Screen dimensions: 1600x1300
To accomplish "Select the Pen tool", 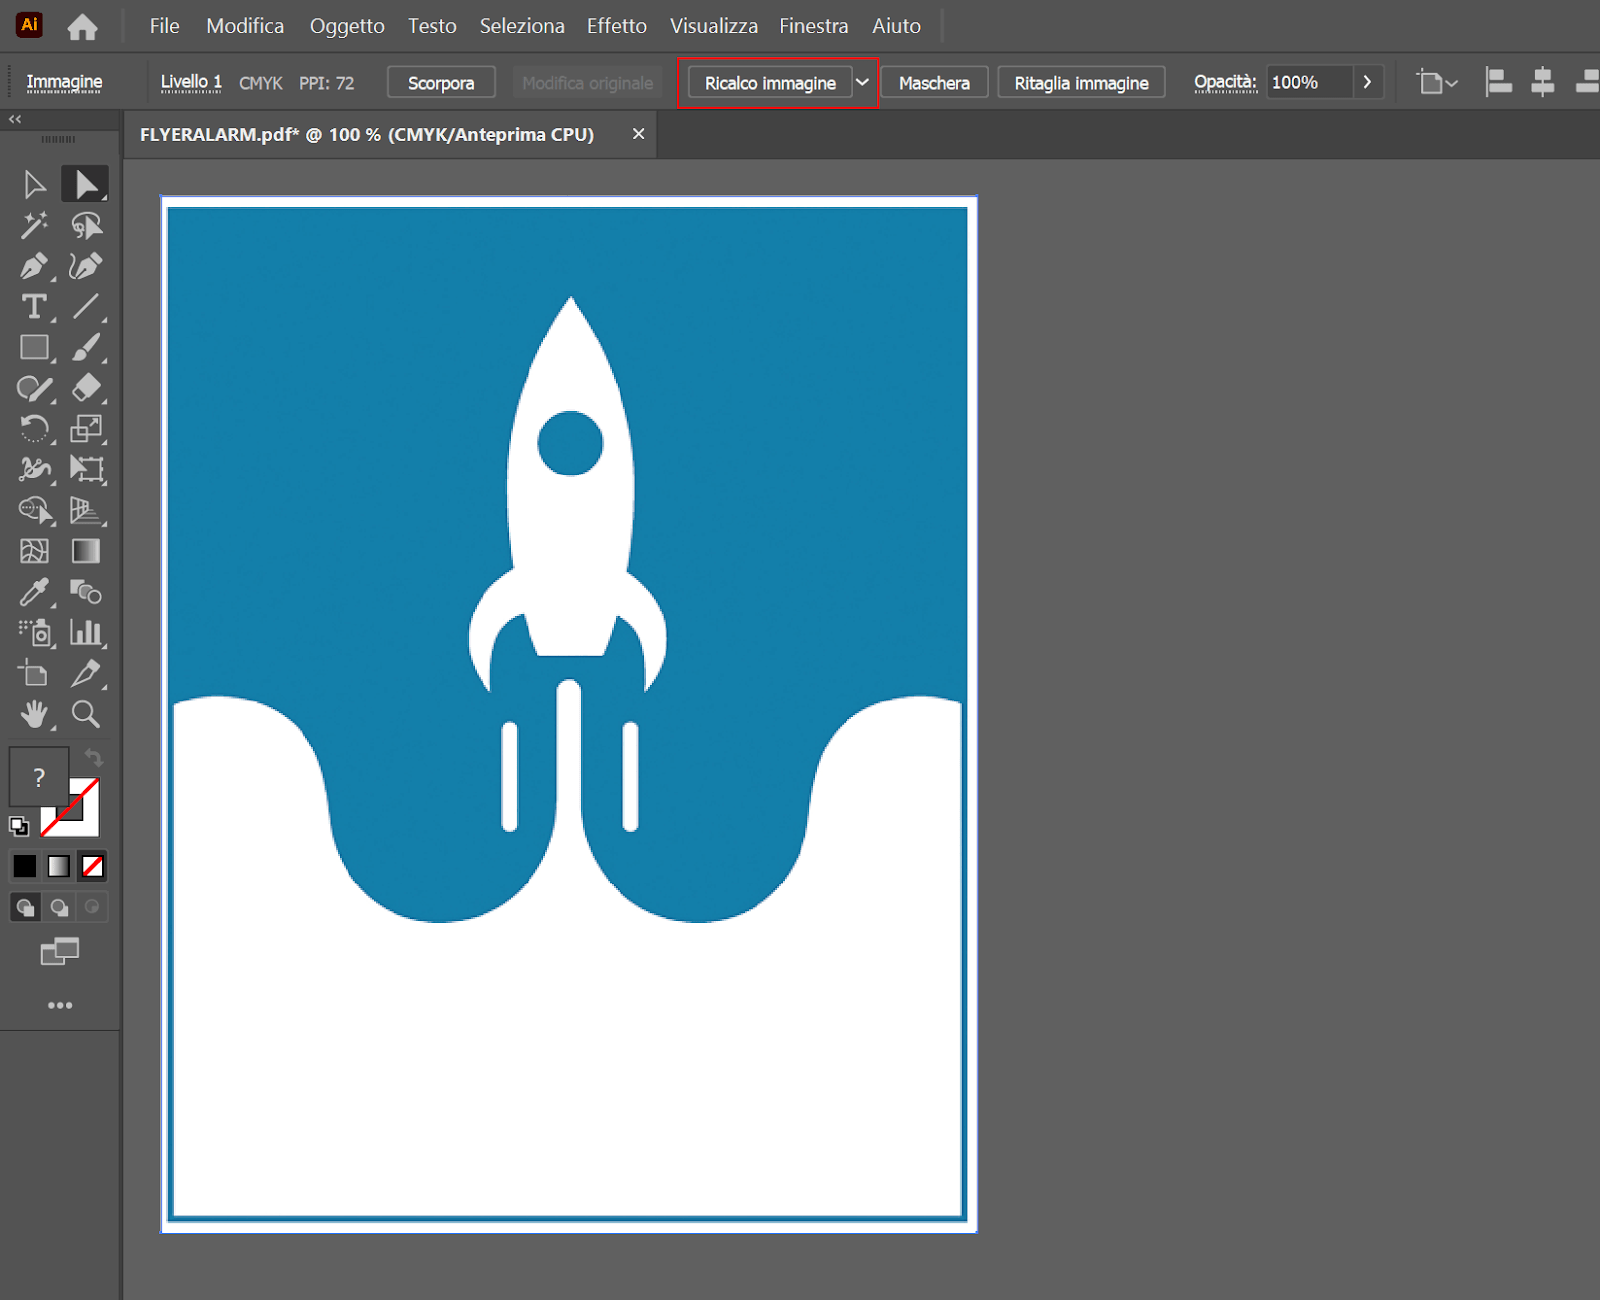I will [35, 266].
